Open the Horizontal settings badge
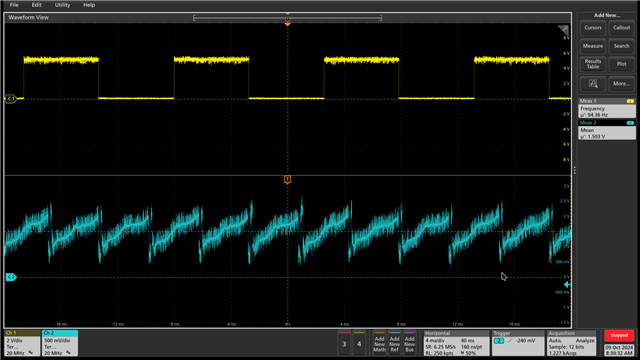Screen dimensions: 640x360 456,343
